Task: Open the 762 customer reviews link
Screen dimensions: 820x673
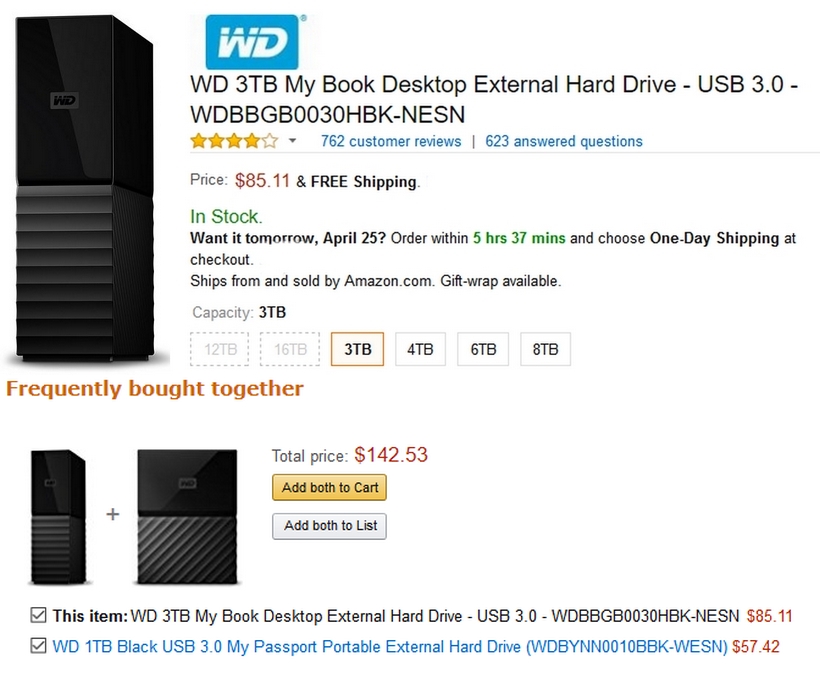Action: (x=391, y=141)
